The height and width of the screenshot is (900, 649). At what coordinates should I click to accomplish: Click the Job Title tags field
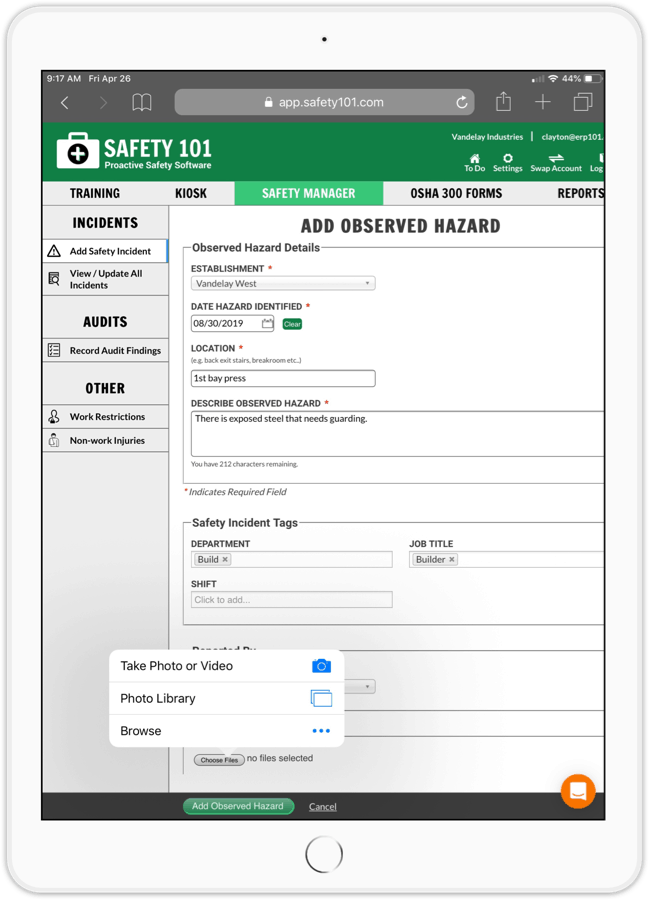click(x=507, y=560)
